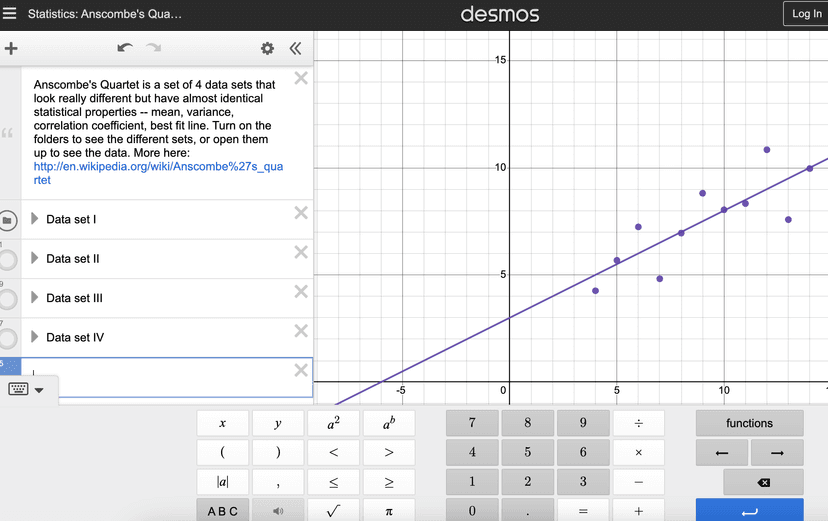Insert the greater-than-or-equal symbol
Viewport: 828px width, 521px height.
(x=389, y=482)
